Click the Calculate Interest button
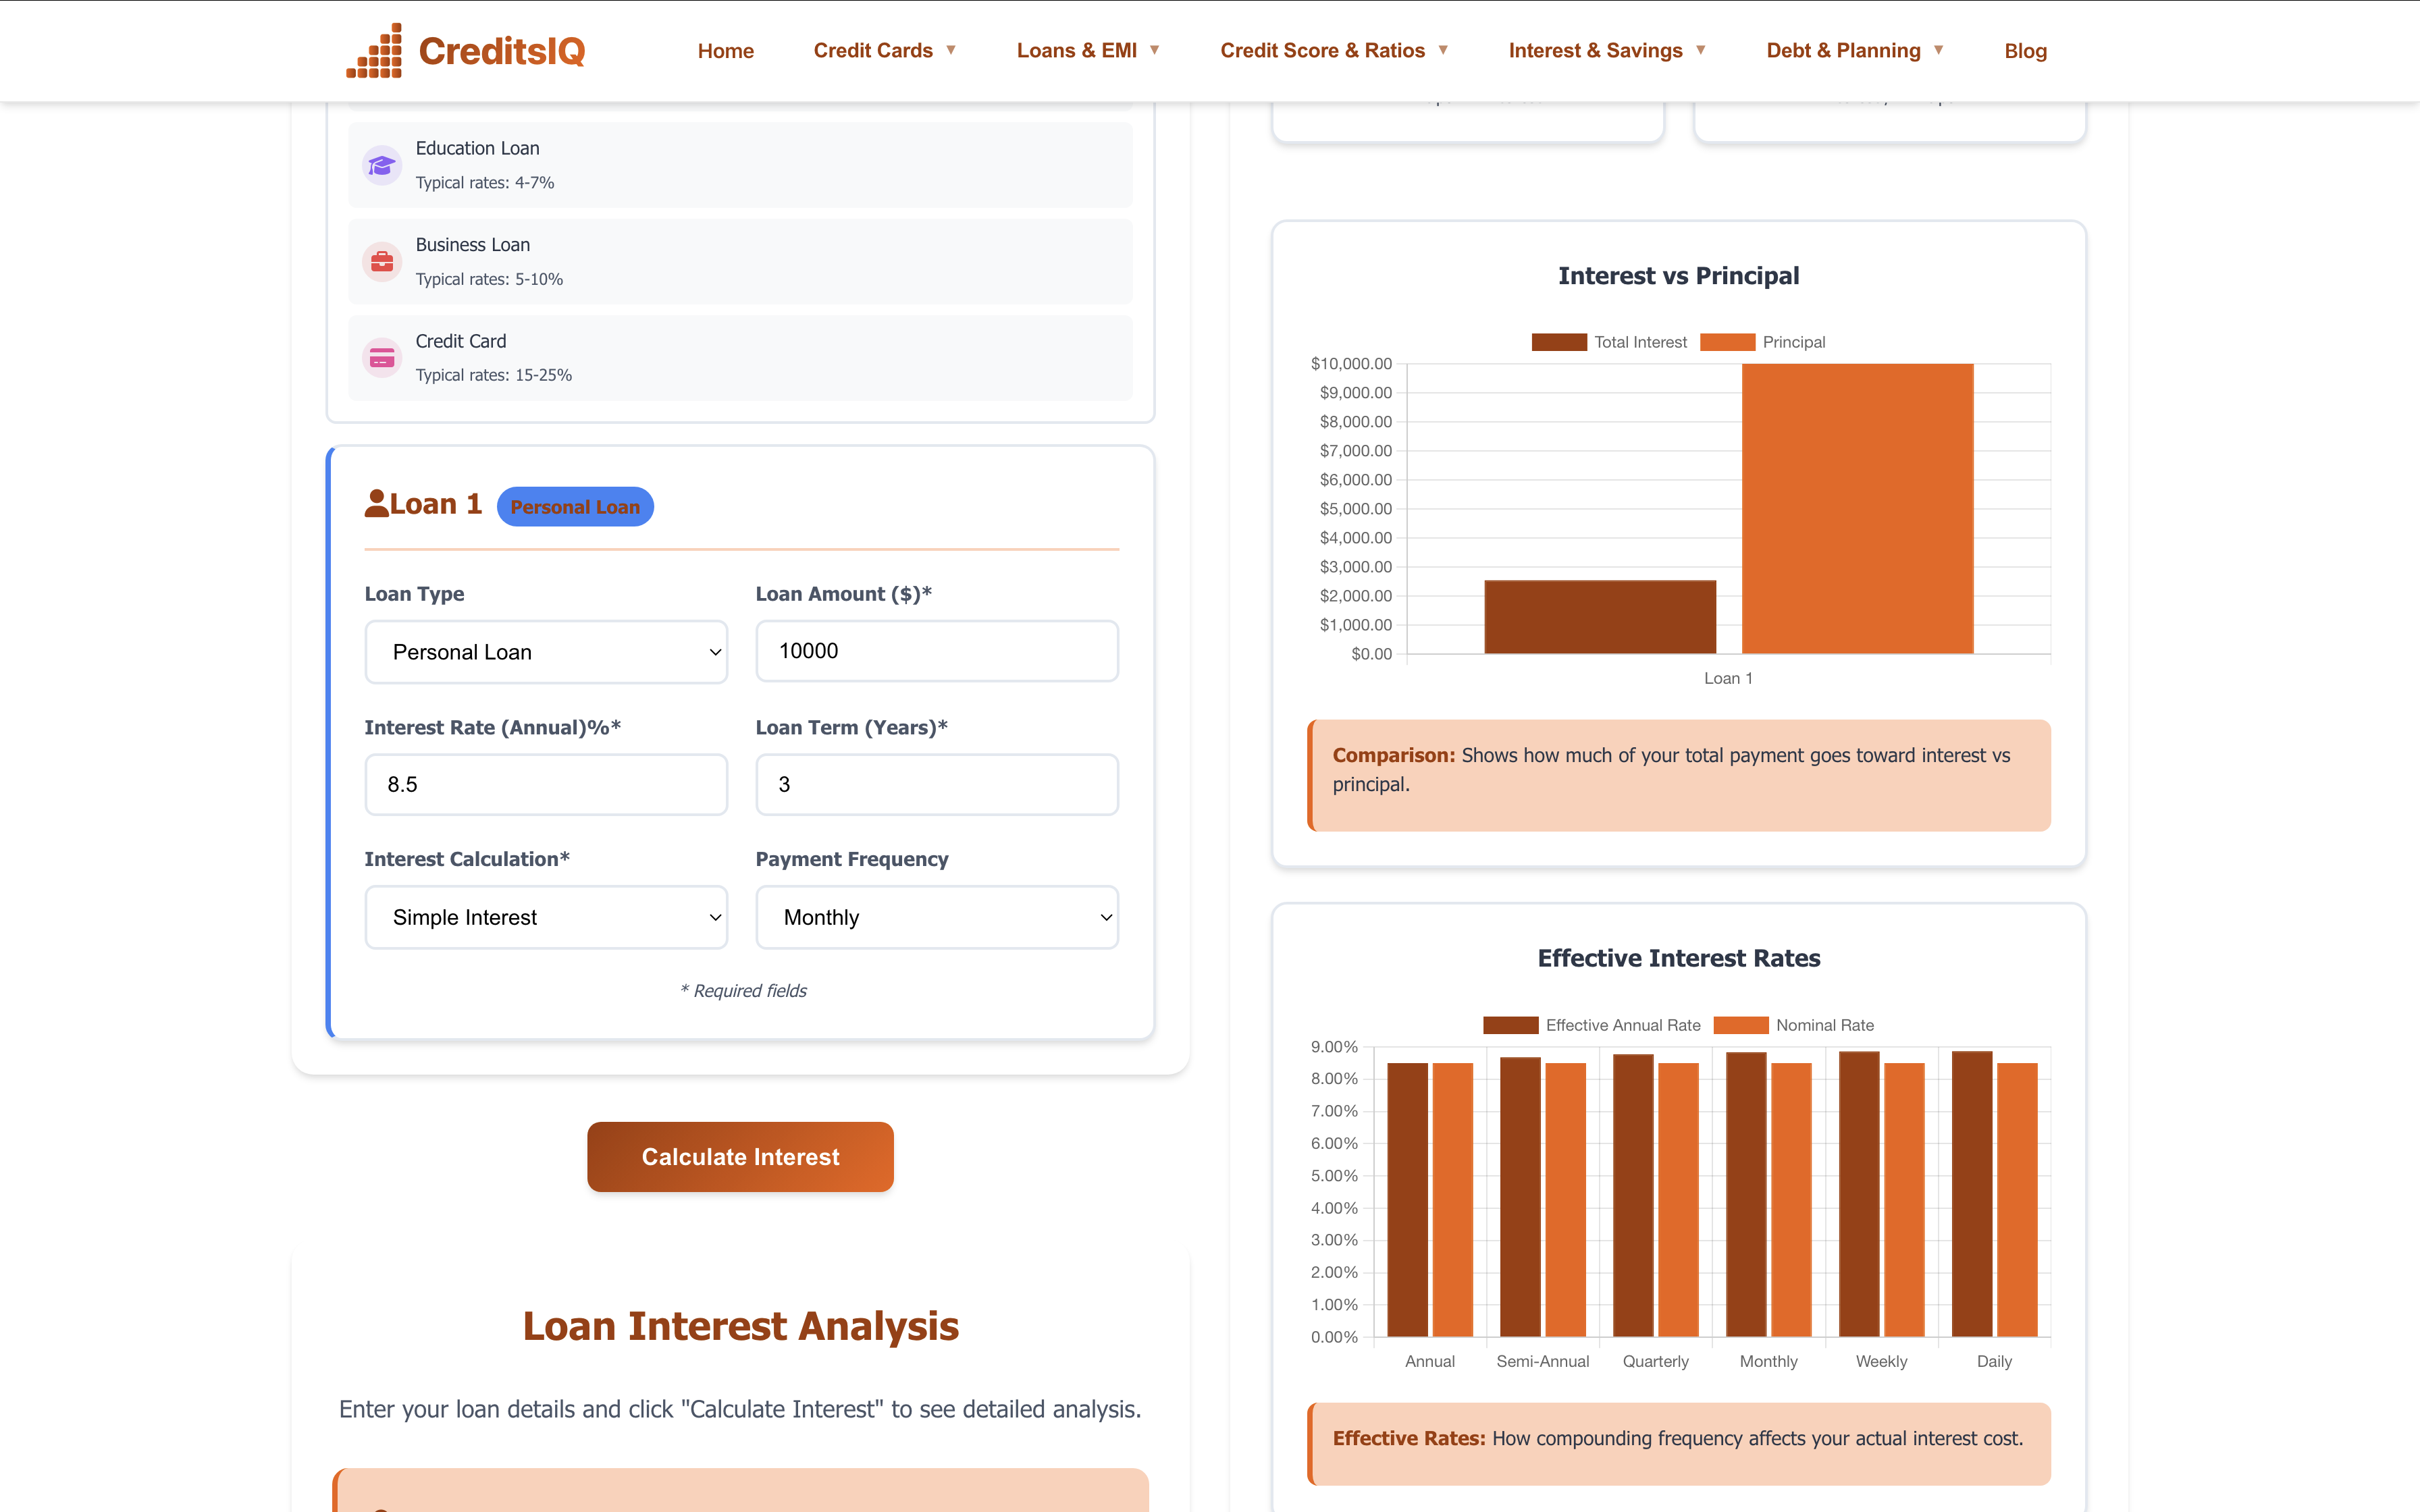 point(740,1157)
